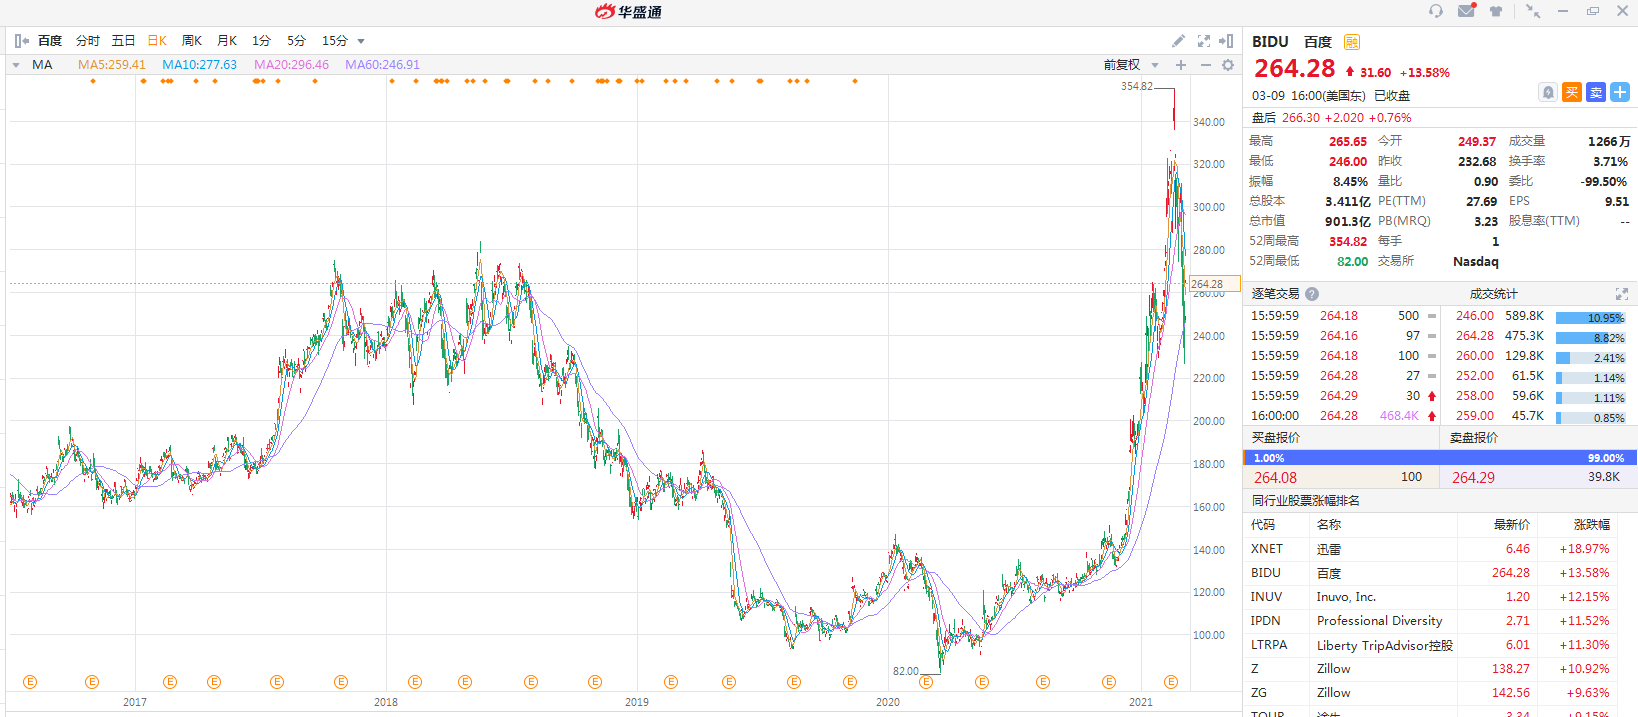Click the compact window mode icon
Image resolution: width=1638 pixels, height=717 pixels.
(1533, 11)
